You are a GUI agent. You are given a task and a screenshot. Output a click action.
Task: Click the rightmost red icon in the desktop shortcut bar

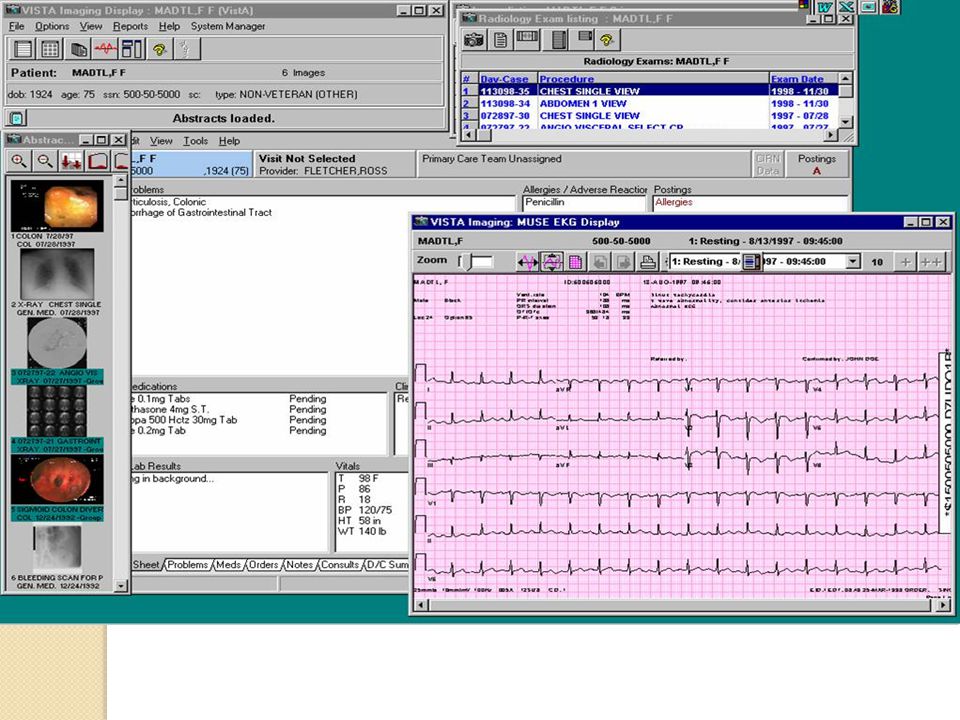pos(890,7)
